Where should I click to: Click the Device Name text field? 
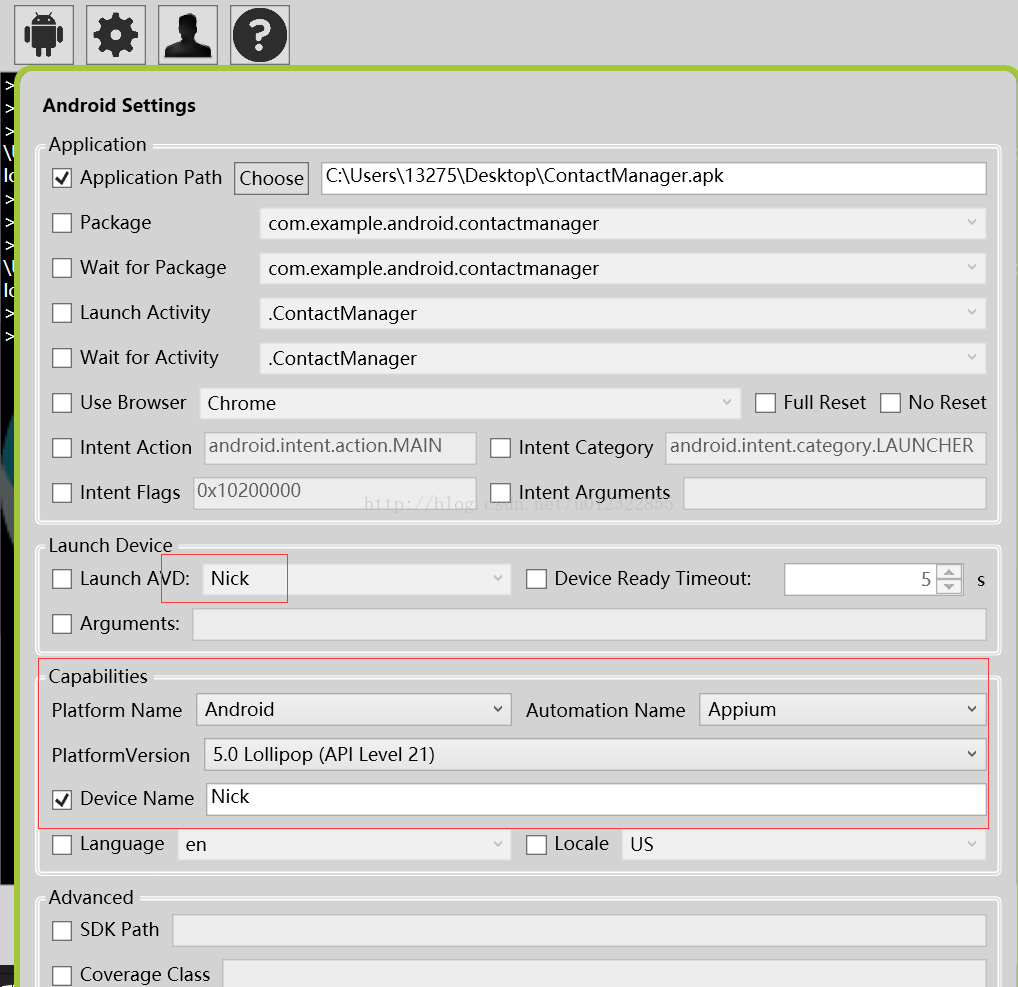597,799
